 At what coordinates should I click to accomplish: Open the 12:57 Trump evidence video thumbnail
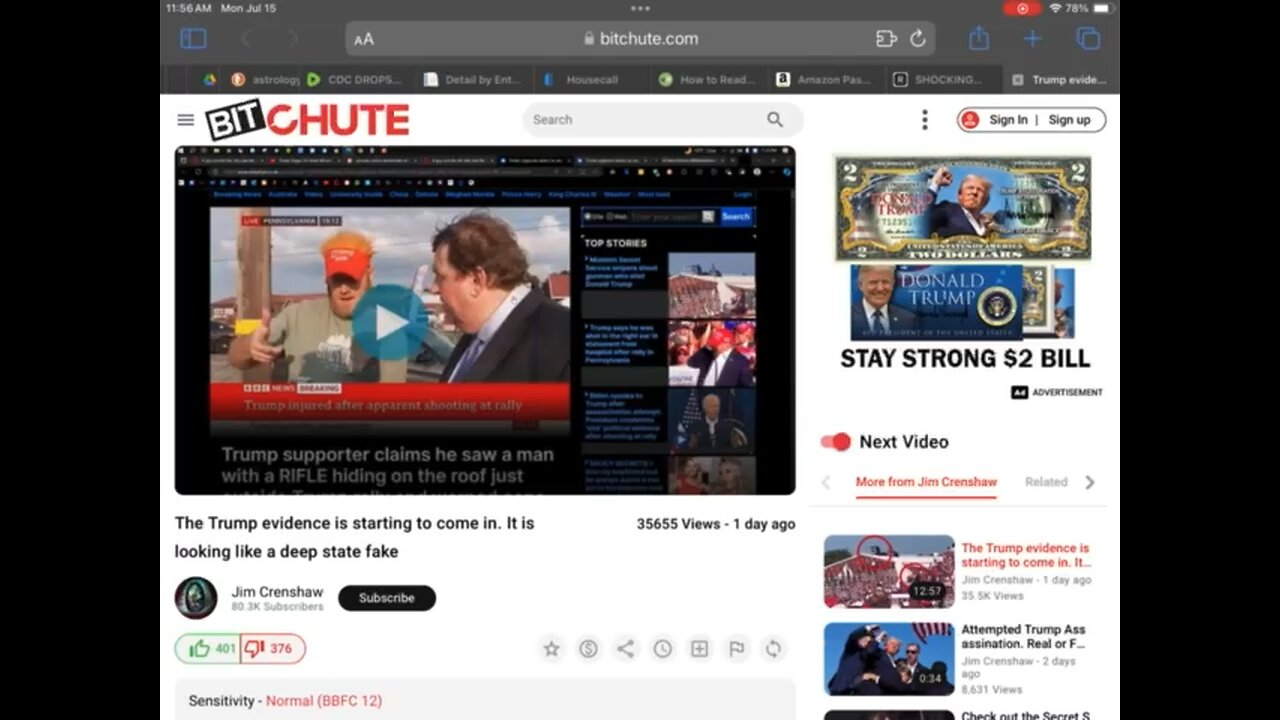coord(889,572)
